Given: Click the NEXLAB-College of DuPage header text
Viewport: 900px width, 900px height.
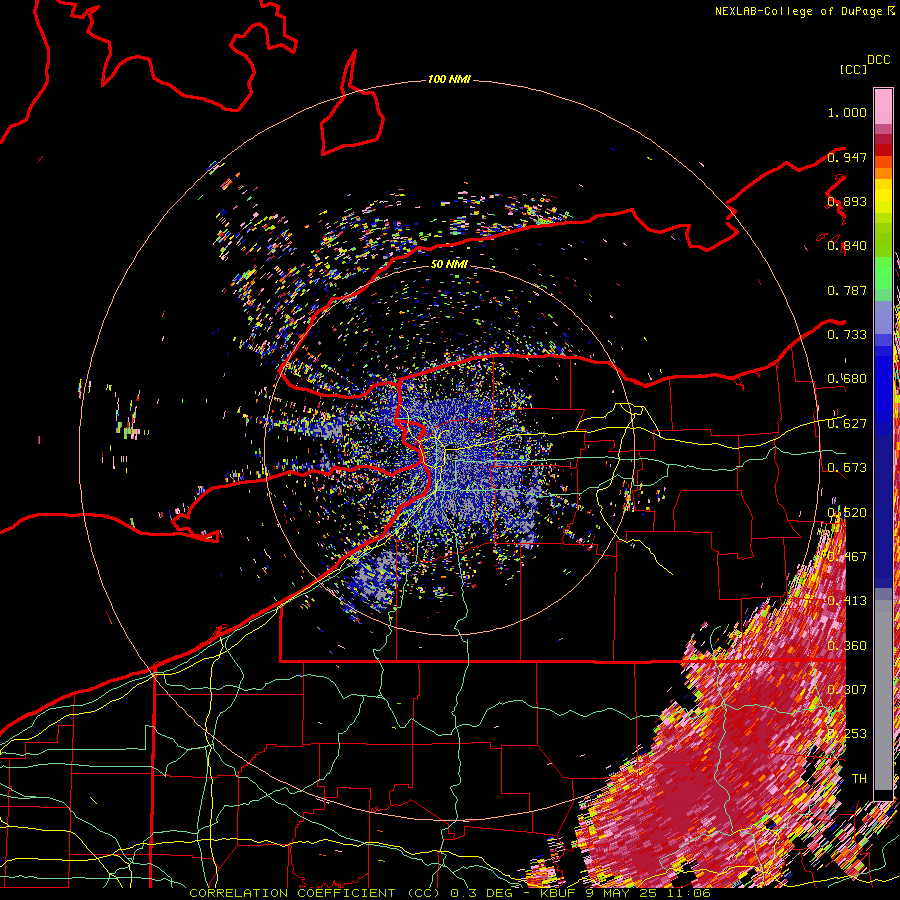Looking at the screenshot, I should pos(804,11).
